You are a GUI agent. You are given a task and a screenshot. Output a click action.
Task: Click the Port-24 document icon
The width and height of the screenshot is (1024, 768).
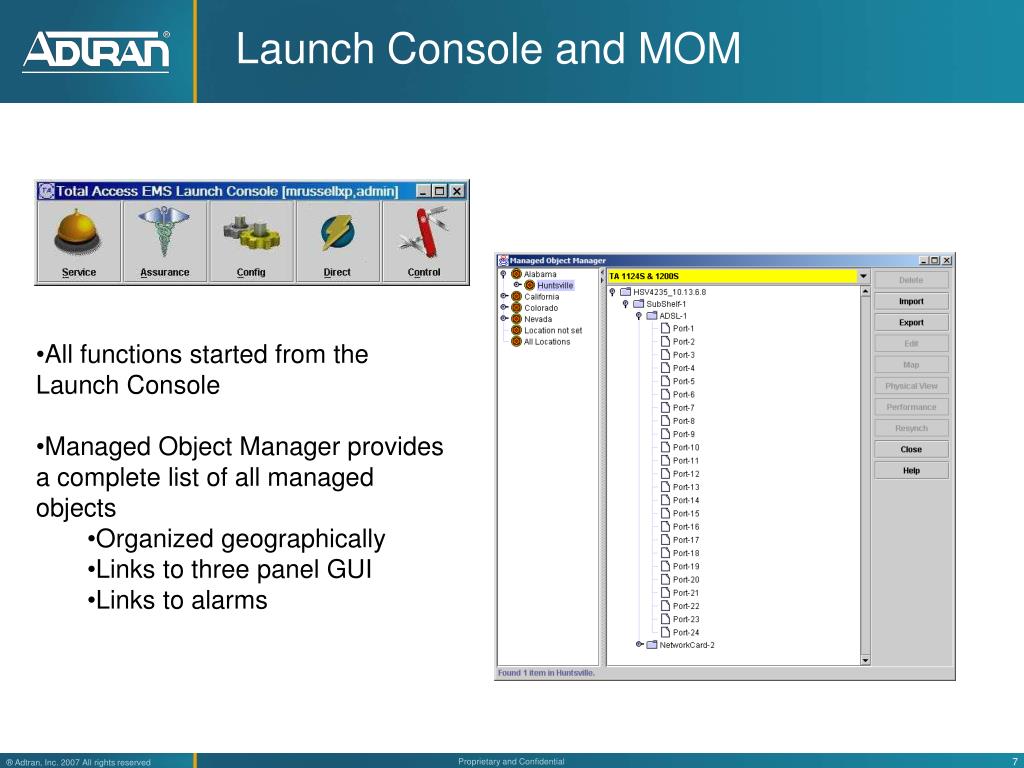665,632
